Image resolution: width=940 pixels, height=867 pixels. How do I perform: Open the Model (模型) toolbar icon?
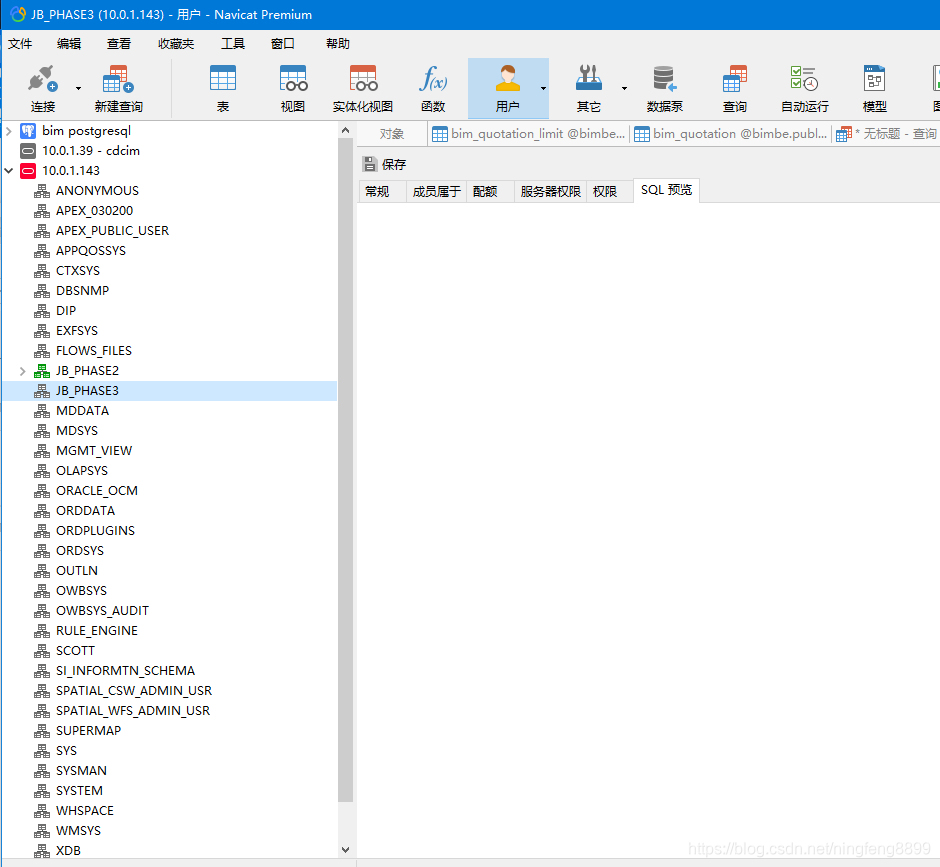(874, 79)
